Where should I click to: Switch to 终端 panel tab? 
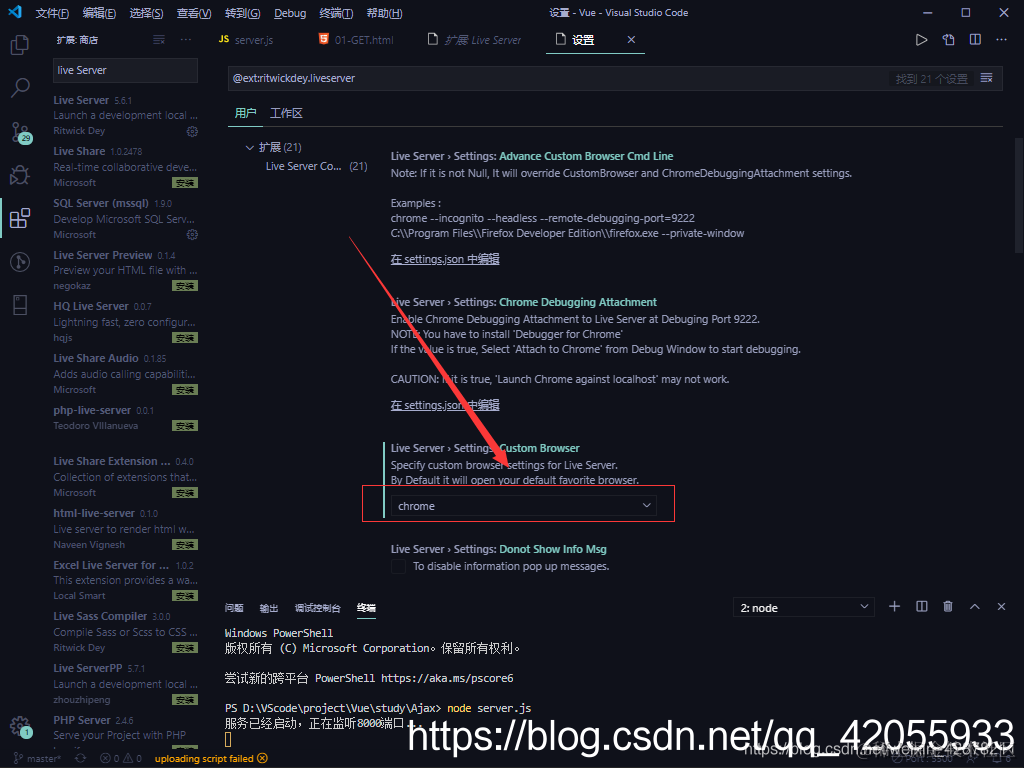coord(366,608)
